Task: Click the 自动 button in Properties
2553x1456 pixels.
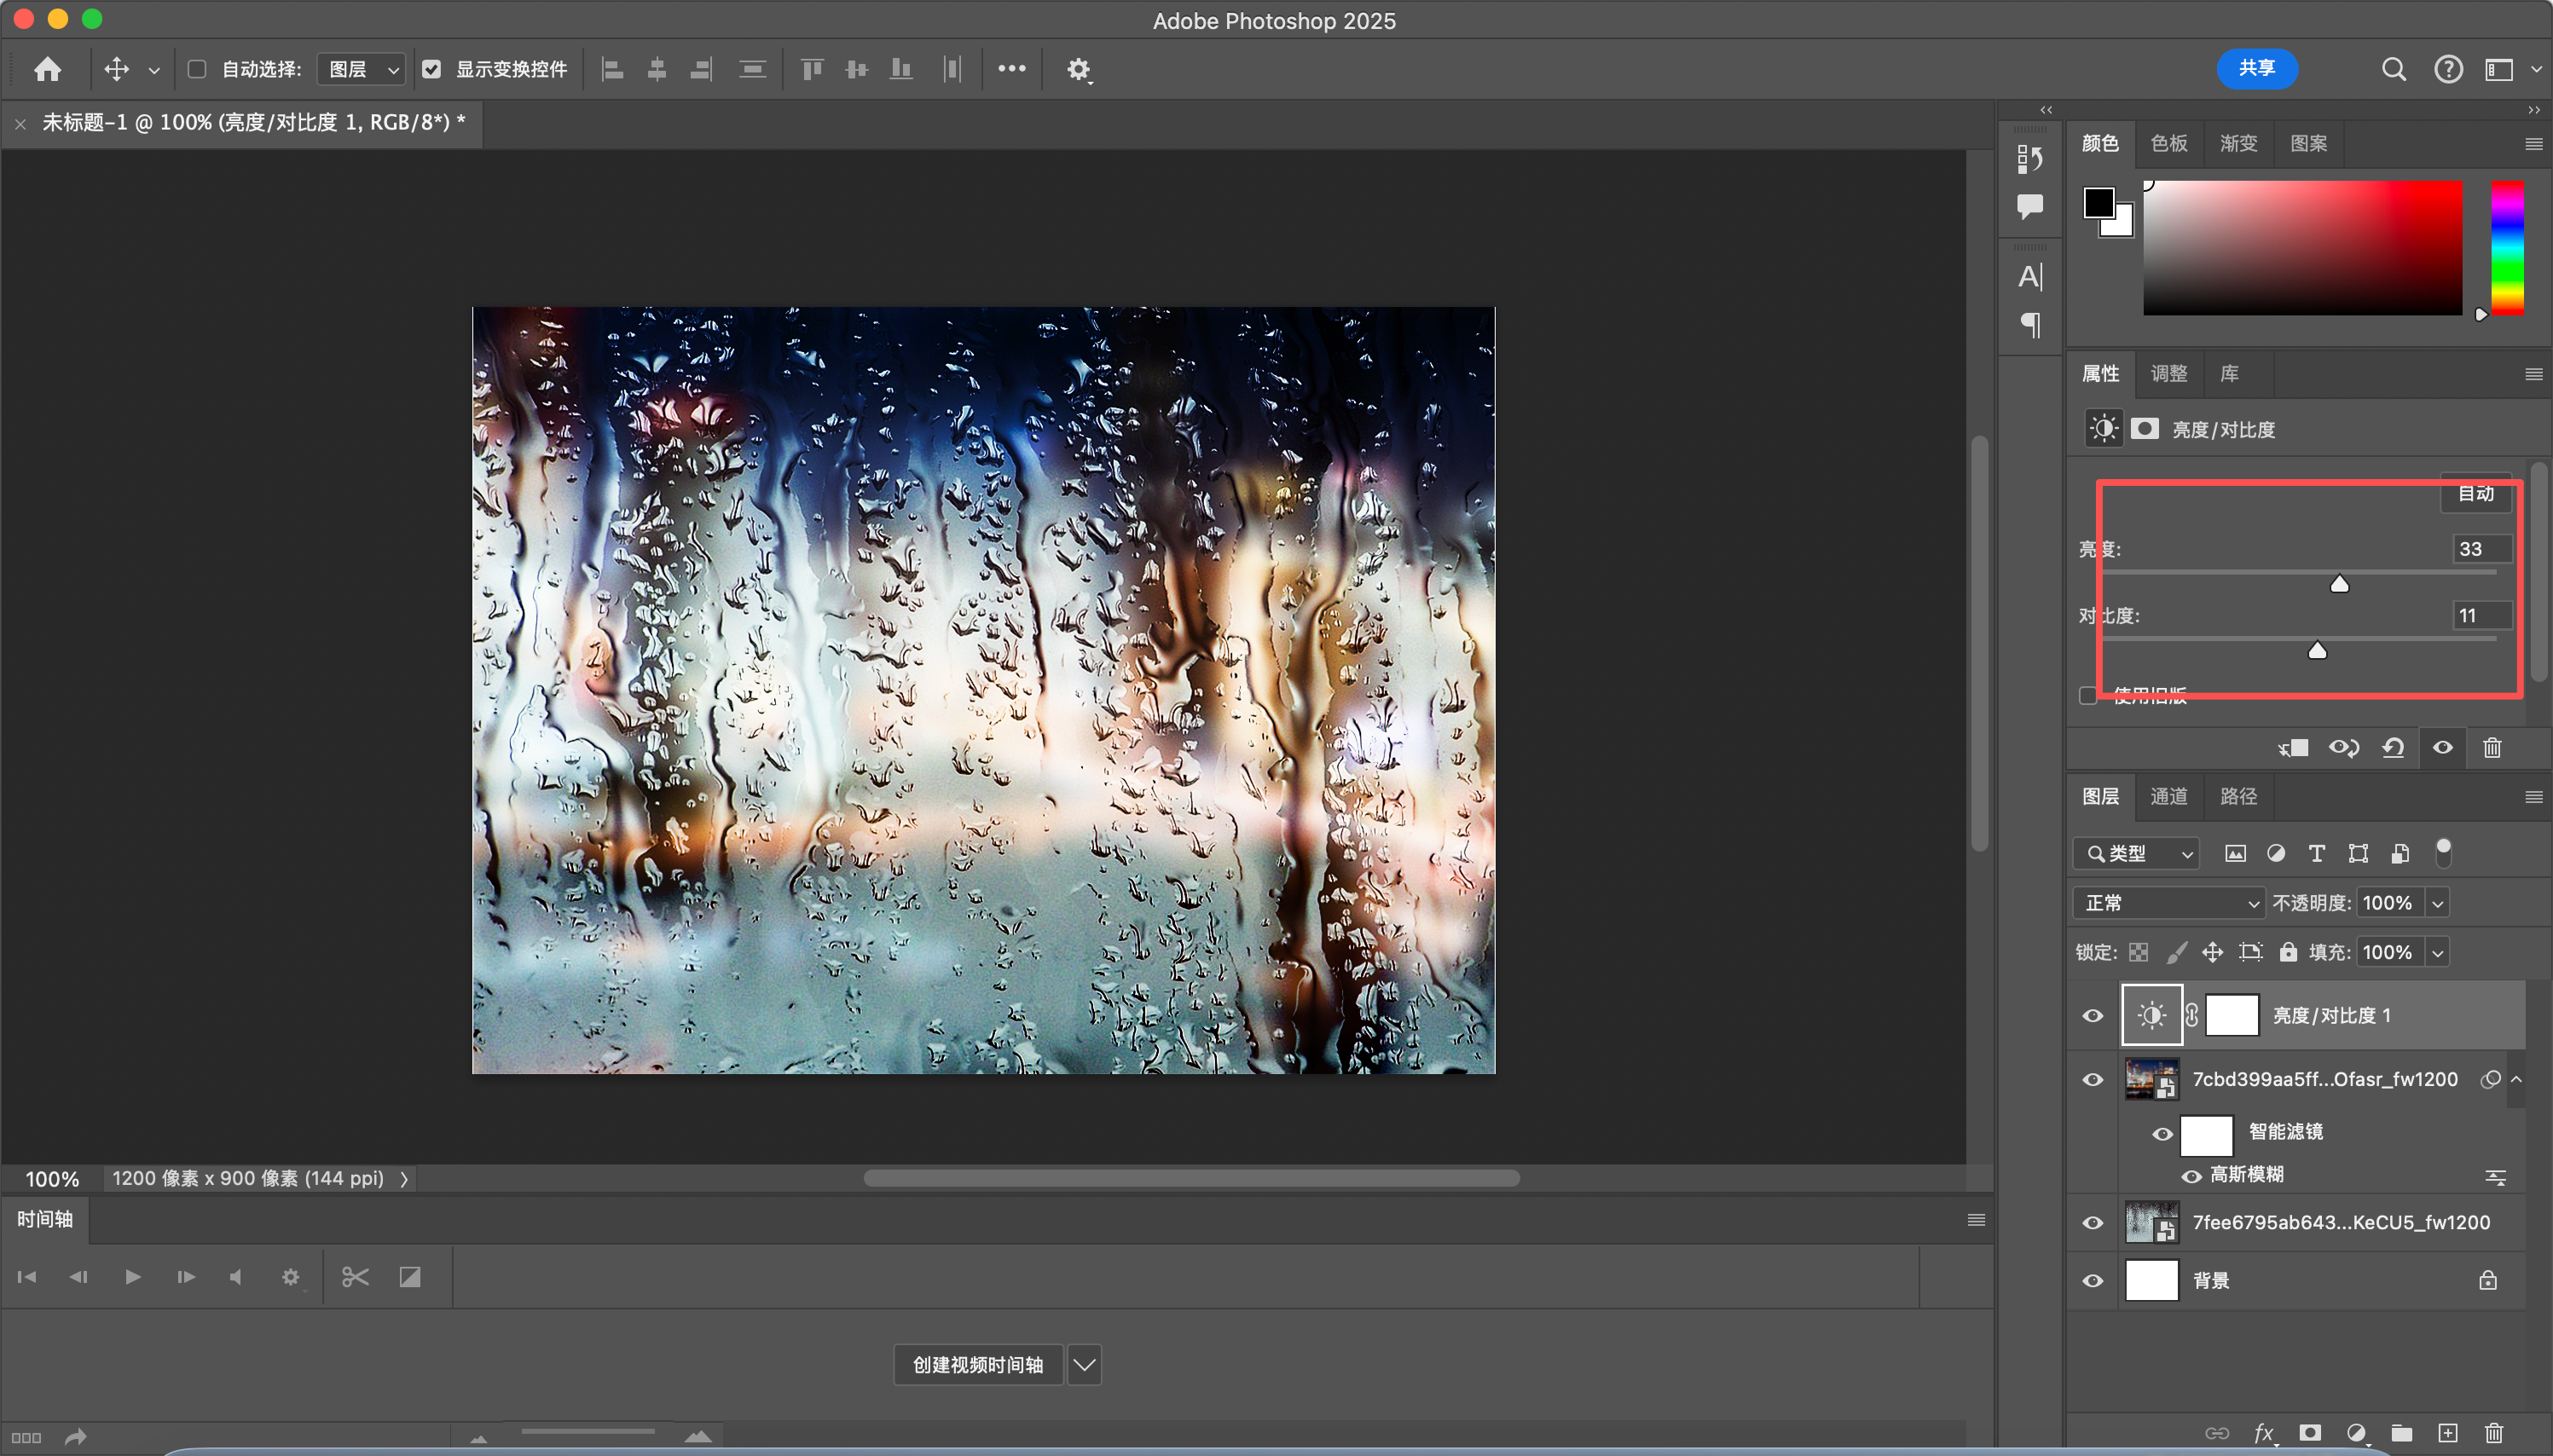Action: coord(2475,493)
